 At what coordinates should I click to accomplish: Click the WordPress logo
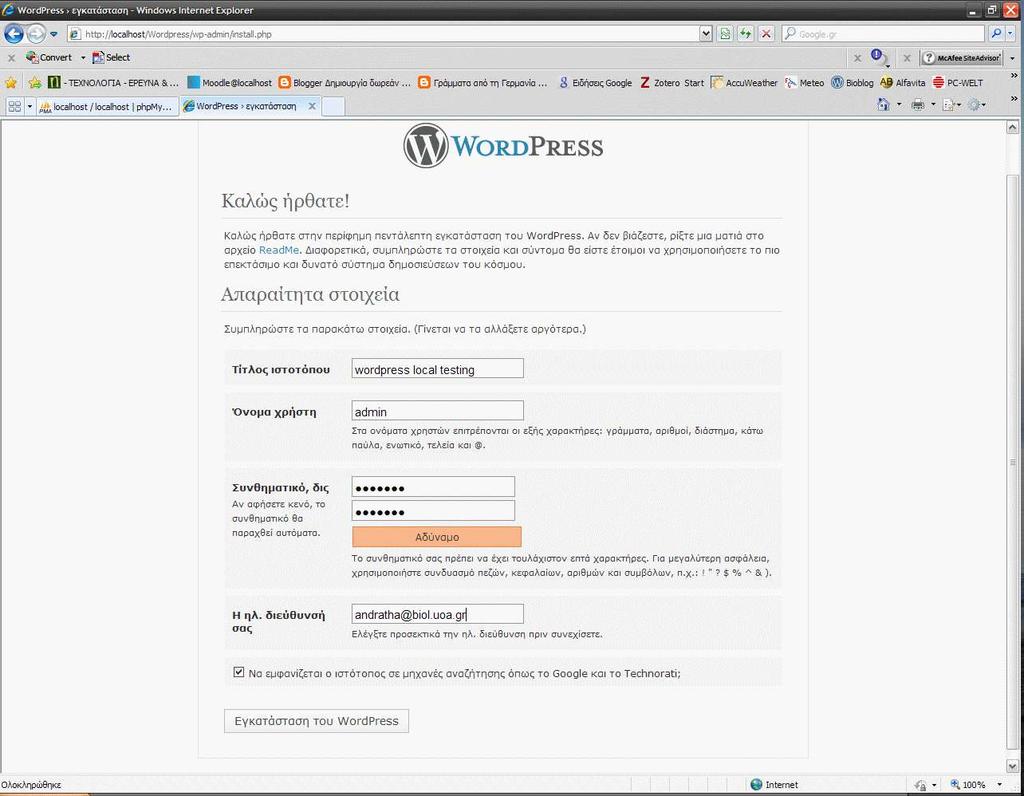pyautogui.click(x=503, y=146)
